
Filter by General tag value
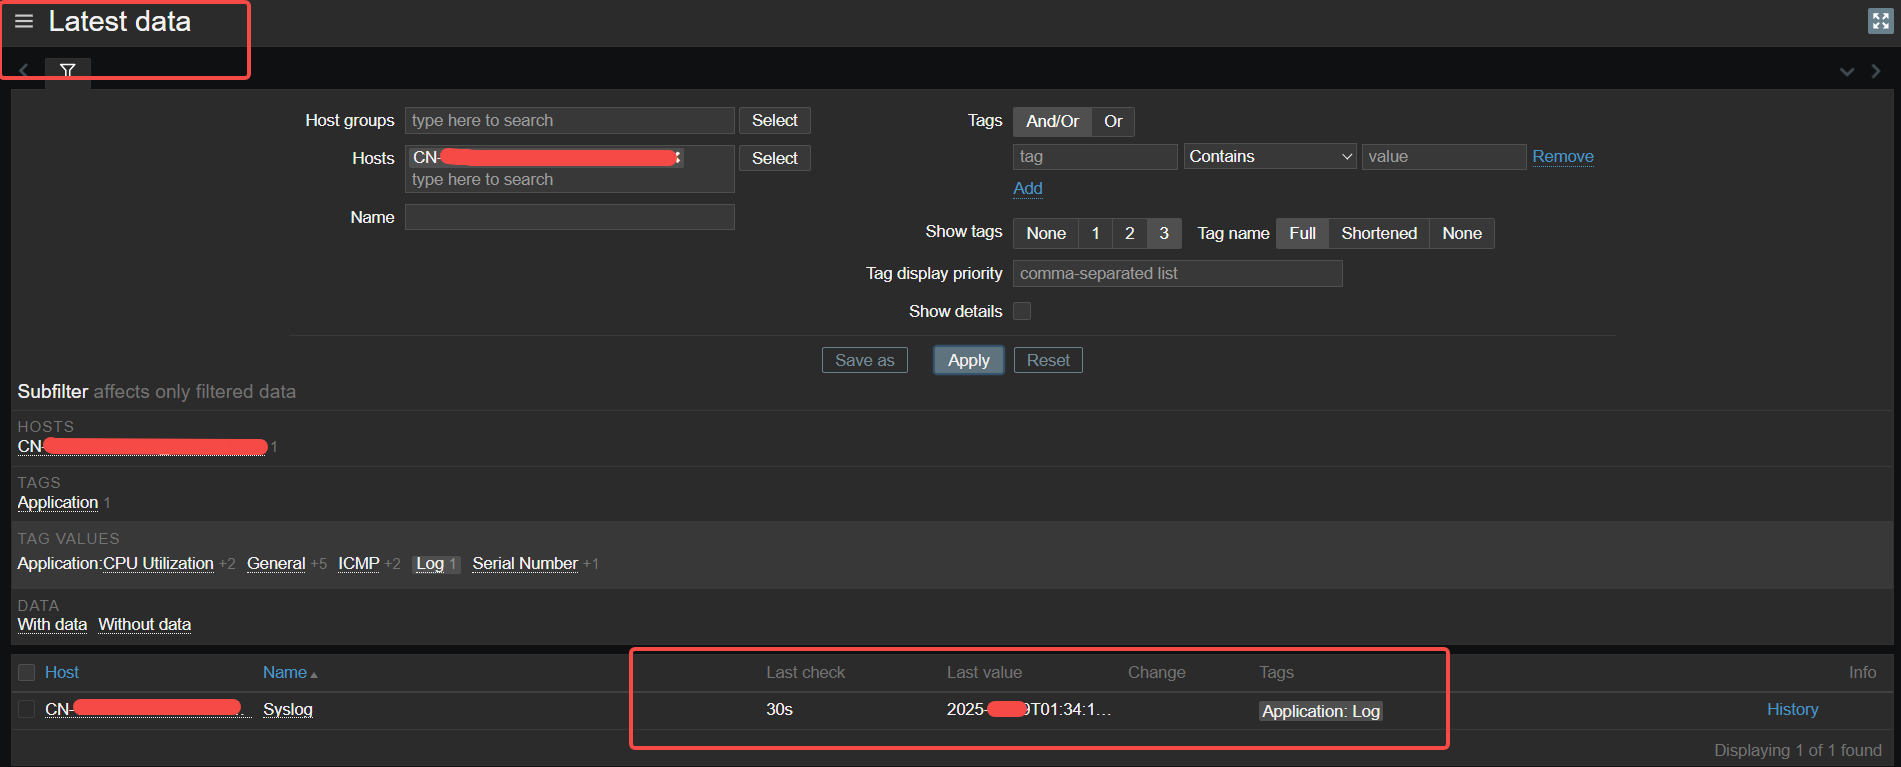[276, 563]
